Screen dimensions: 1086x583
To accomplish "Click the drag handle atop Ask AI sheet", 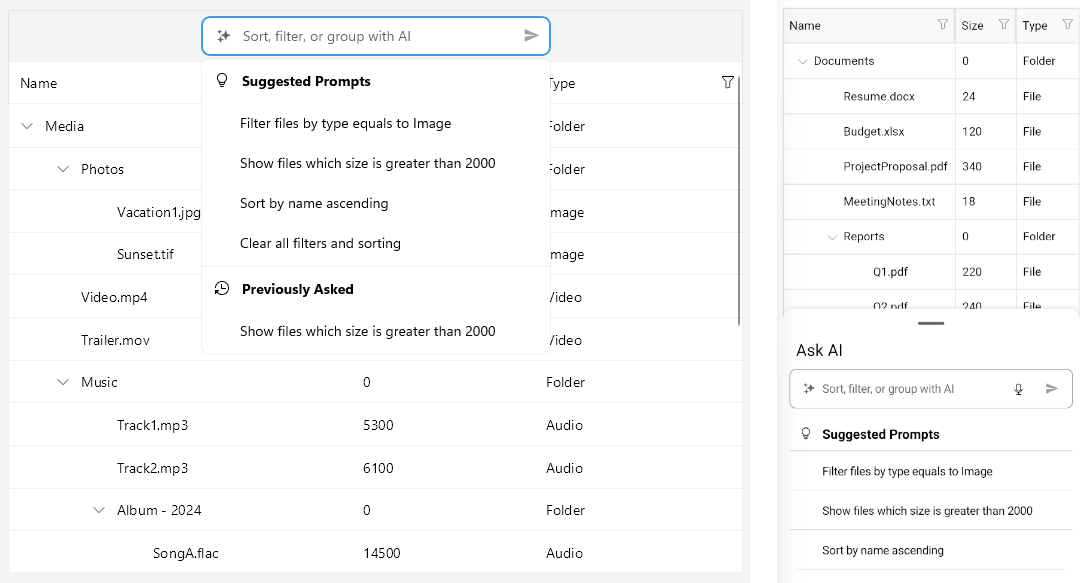I will (x=930, y=323).
